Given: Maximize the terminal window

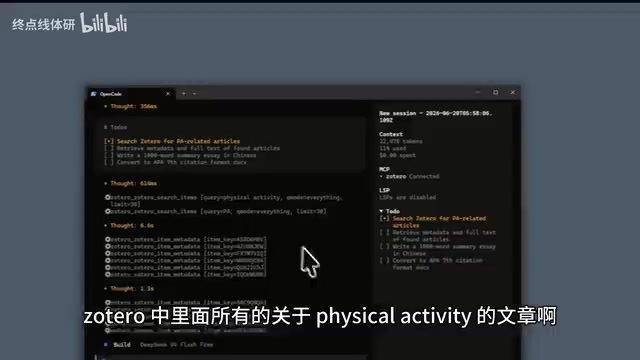Looking at the screenshot, I should (x=496, y=93).
